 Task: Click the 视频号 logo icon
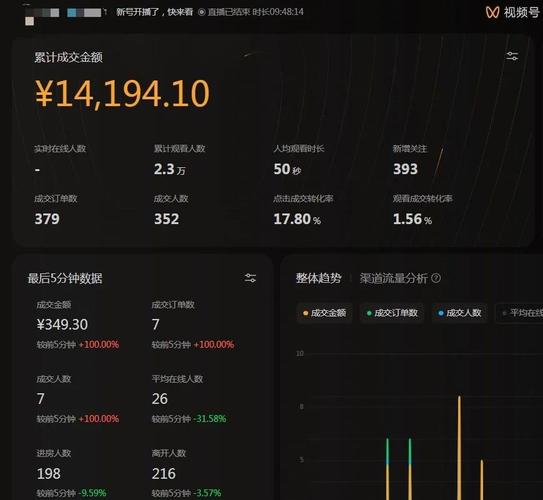492,12
